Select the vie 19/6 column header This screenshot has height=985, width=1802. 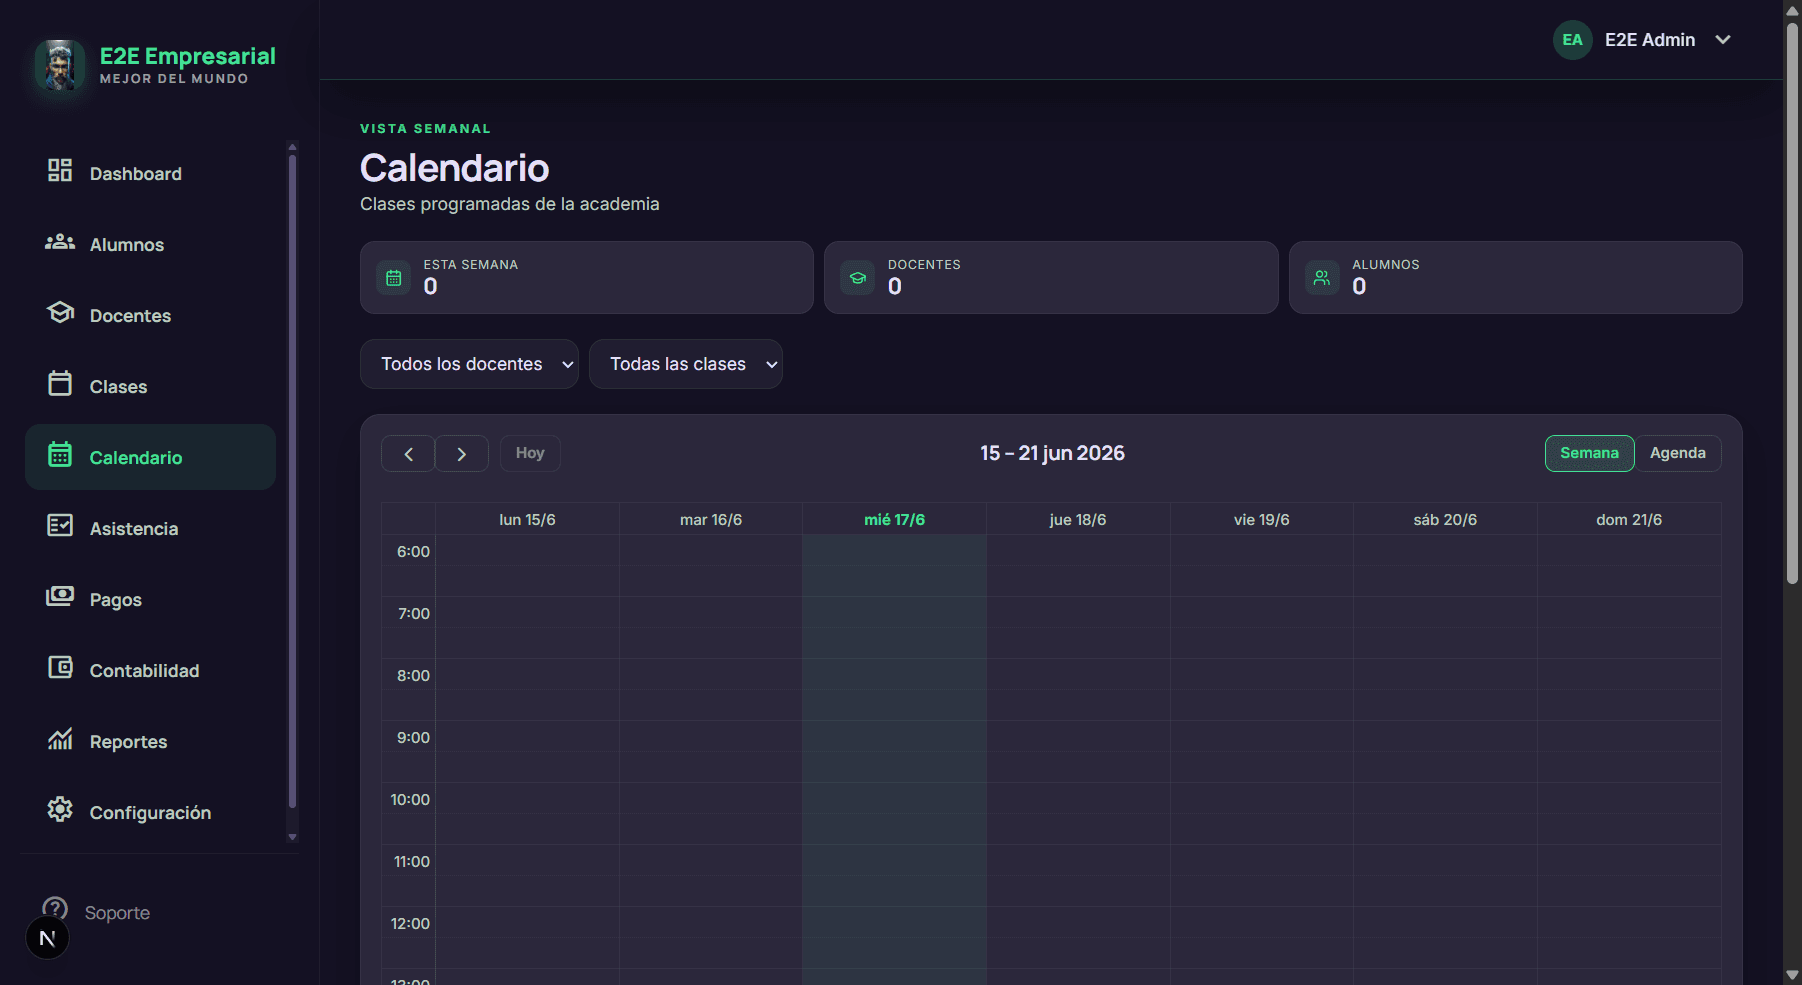[1261, 520]
